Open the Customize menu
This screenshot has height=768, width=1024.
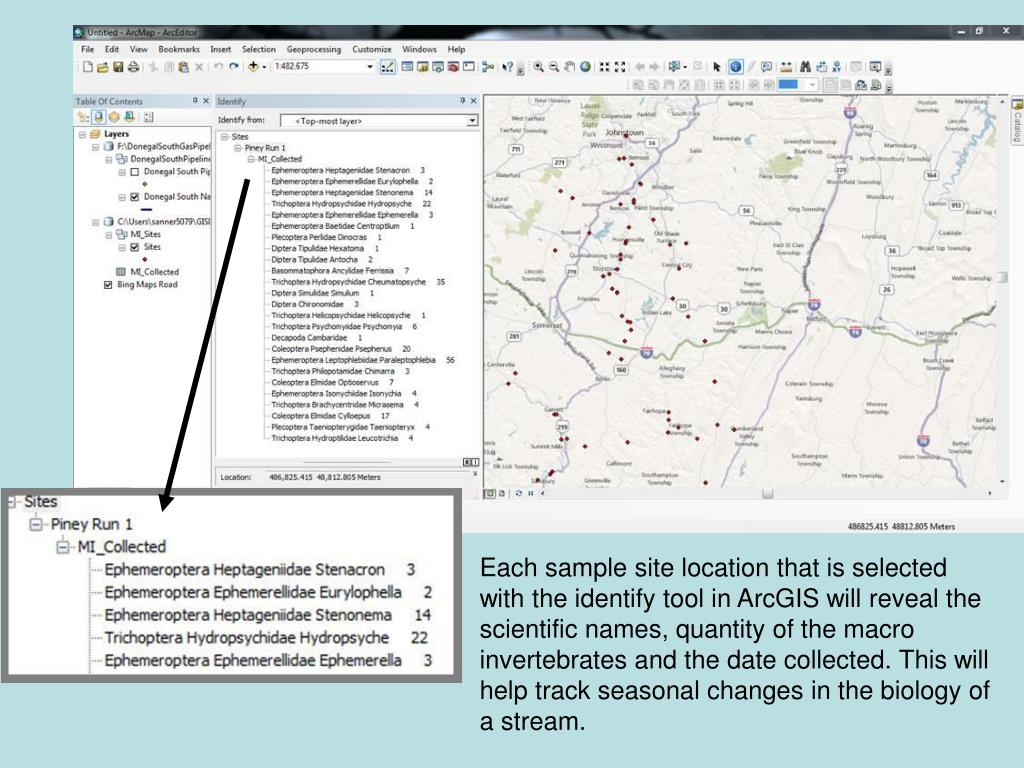pyautogui.click(x=372, y=49)
